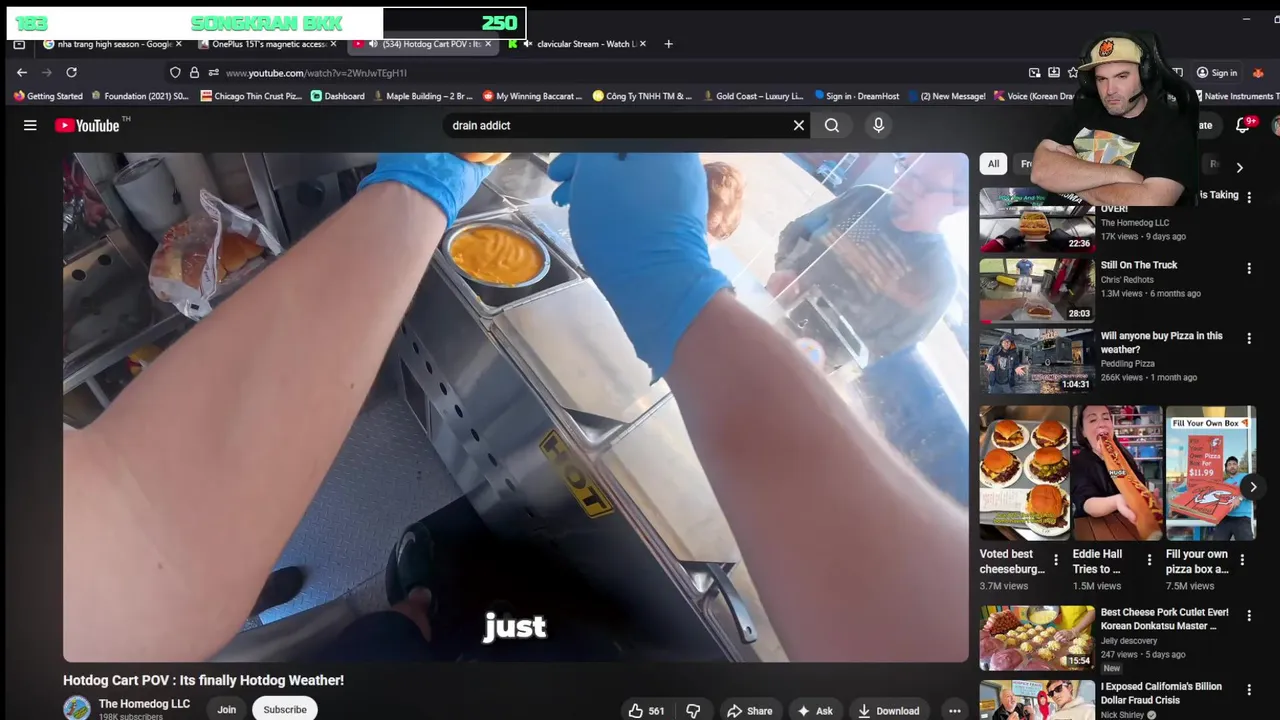Image resolution: width=1280 pixels, height=720 pixels.
Task: Open the Gold Coast Luxury bookmark
Action: point(753,96)
